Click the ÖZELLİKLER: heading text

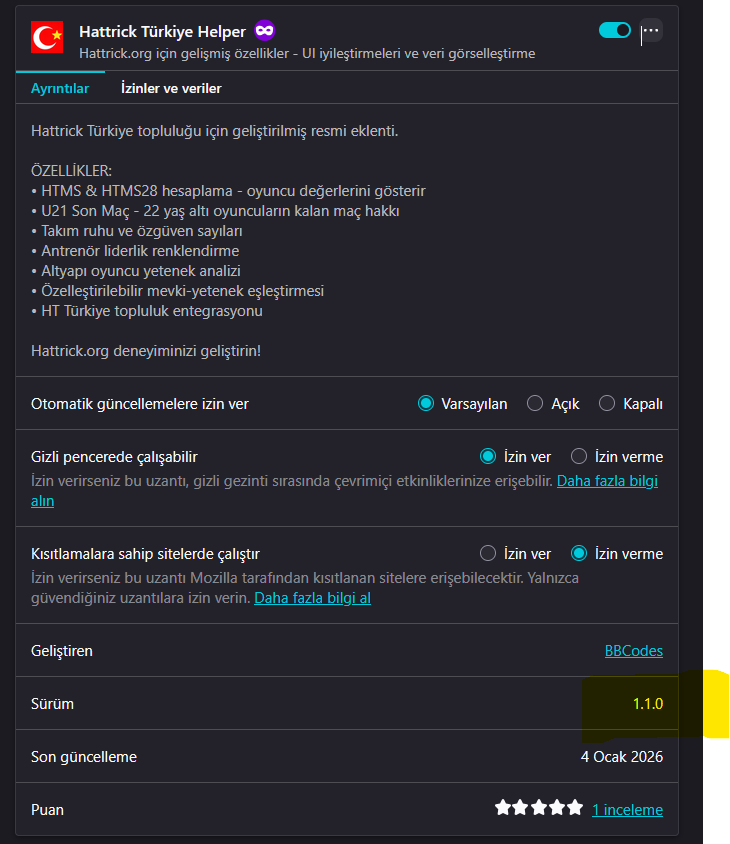pyautogui.click(x=71, y=171)
